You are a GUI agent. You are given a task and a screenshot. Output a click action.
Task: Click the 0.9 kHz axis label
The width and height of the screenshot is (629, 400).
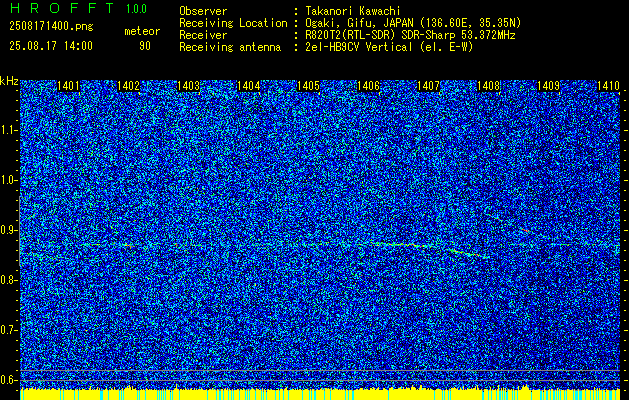[8, 230]
